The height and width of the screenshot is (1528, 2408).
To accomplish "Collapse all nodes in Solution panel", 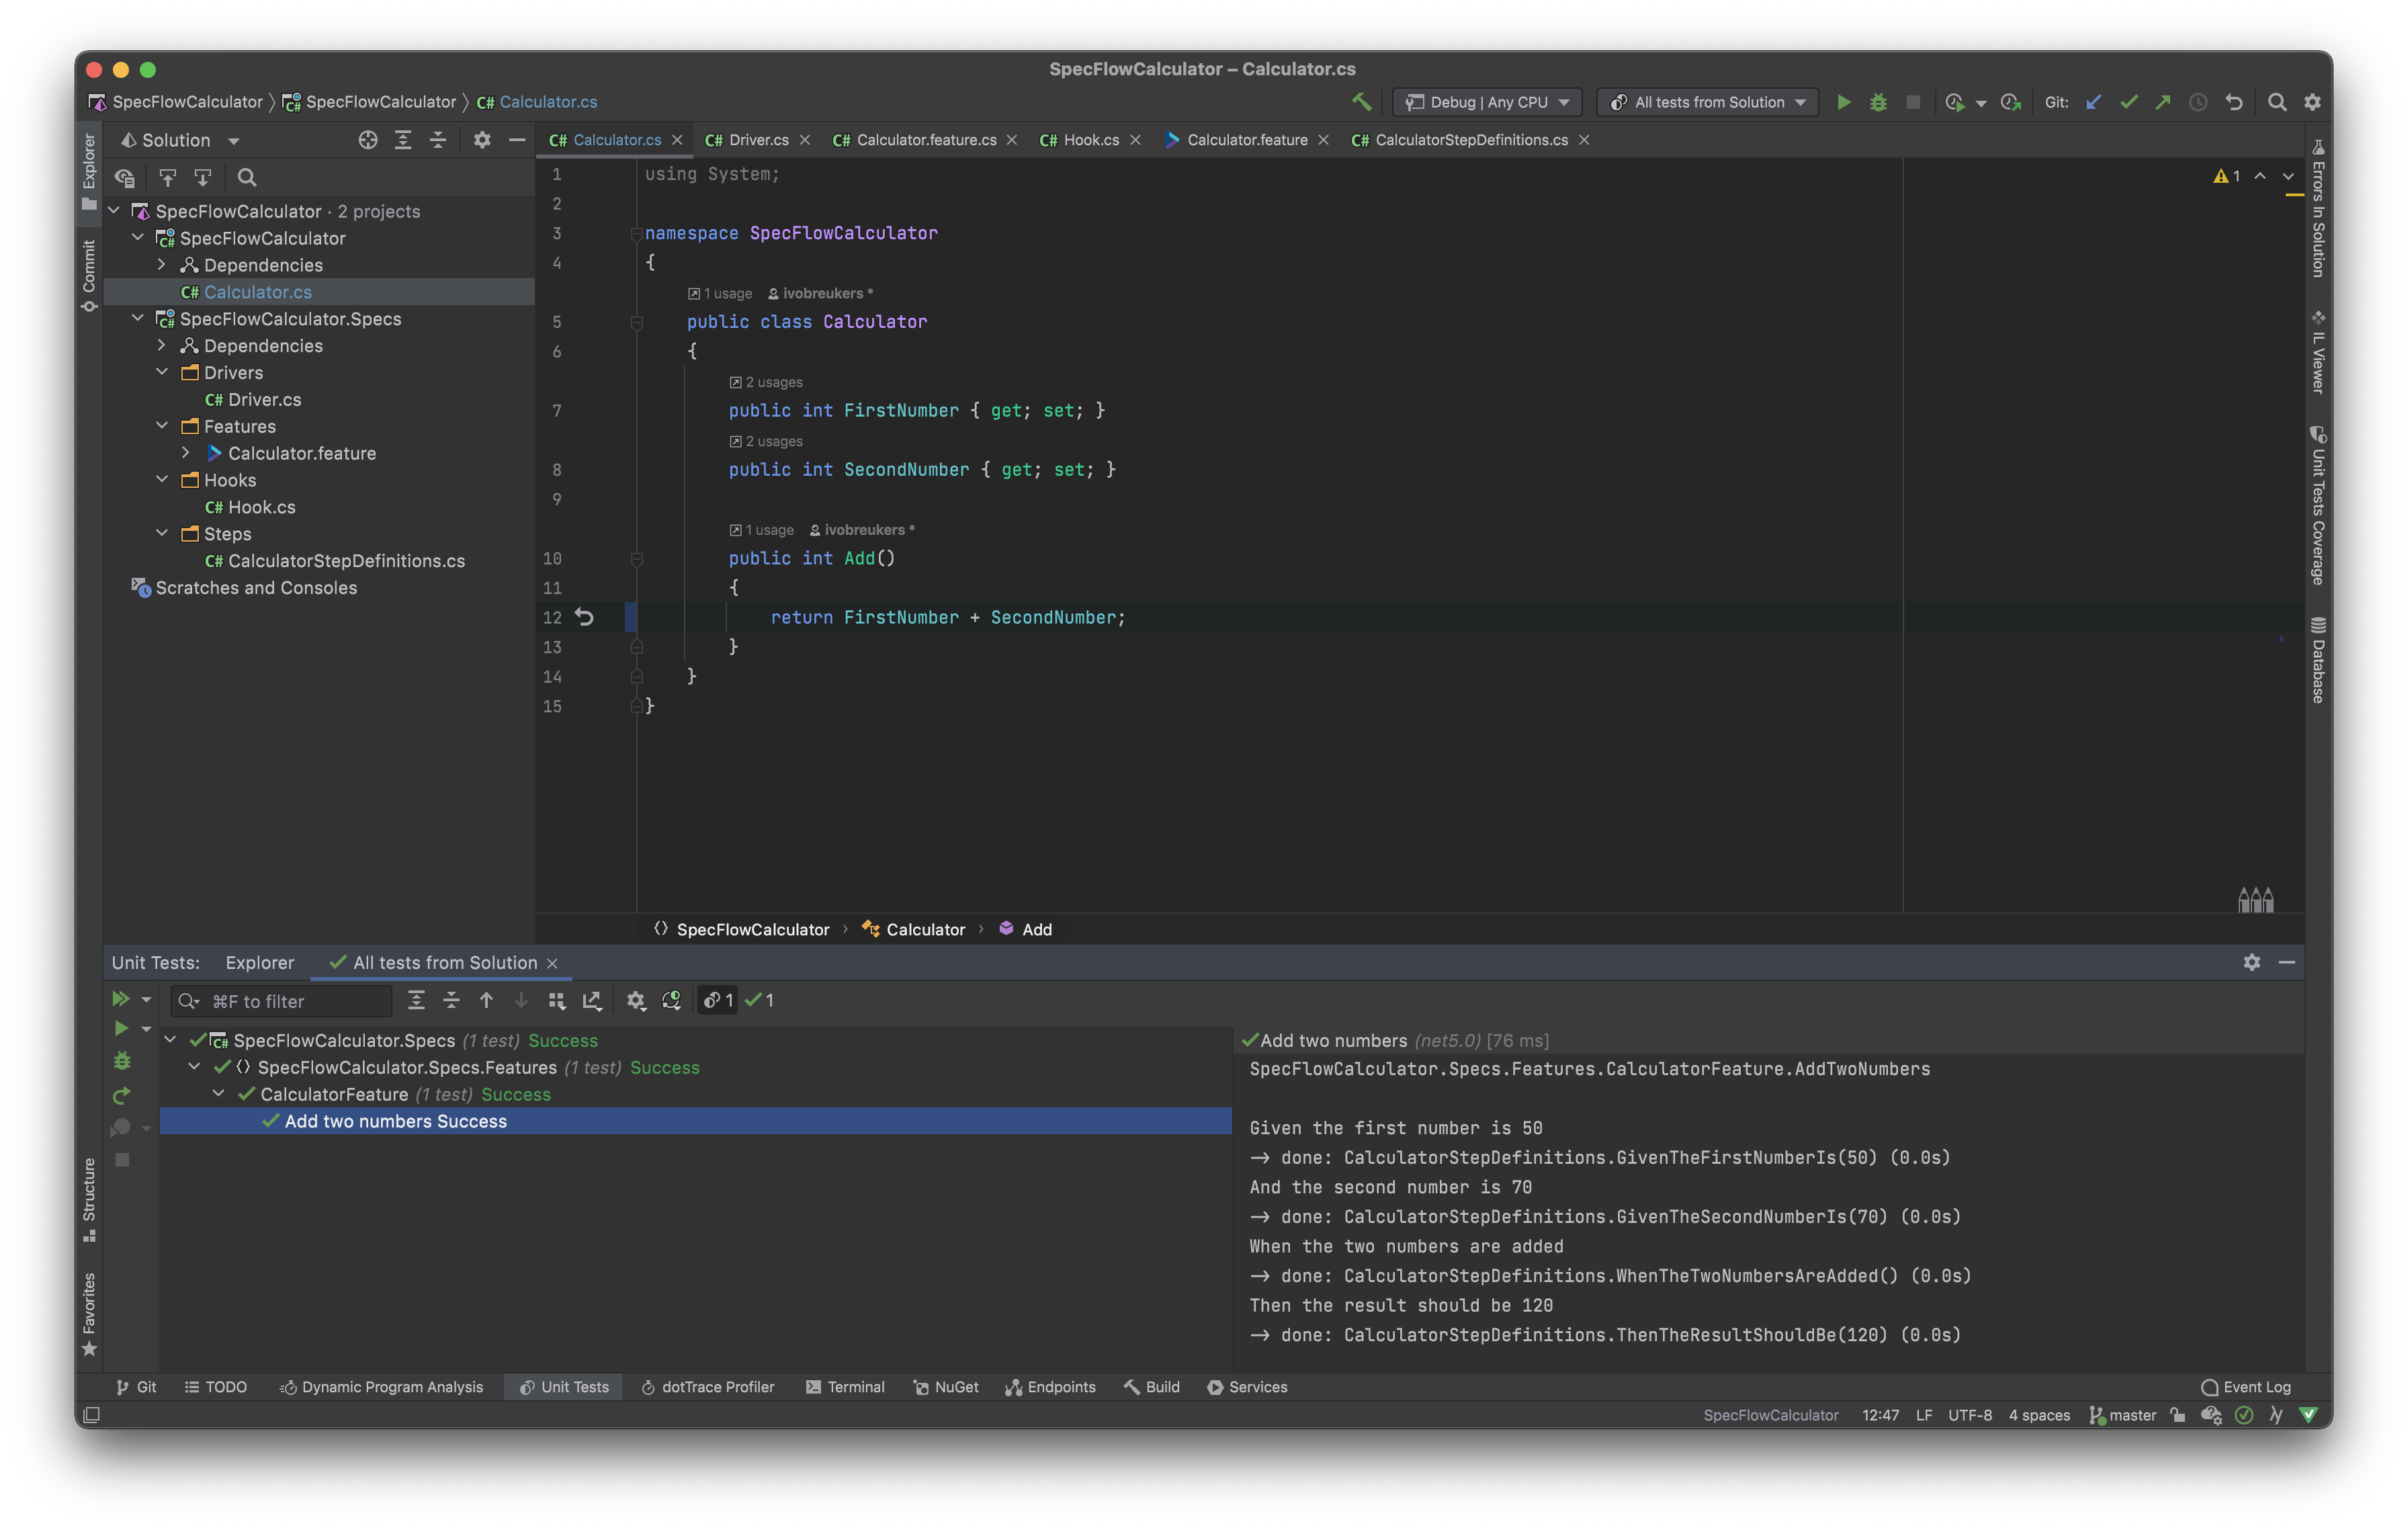I will (x=438, y=140).
